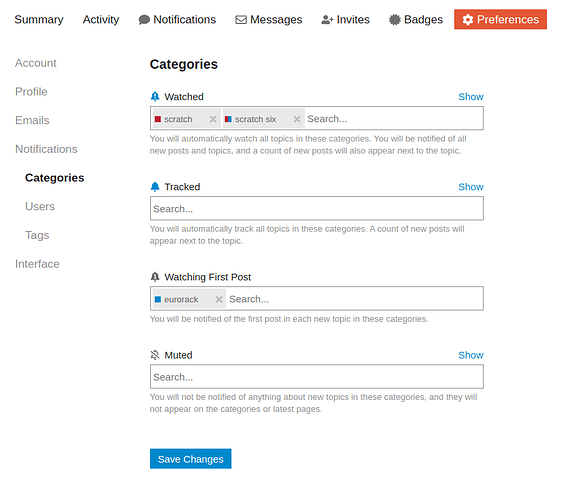Click the eurorack category chip
Viewport: 565px width, 500px height.
(x=189, y=299)
